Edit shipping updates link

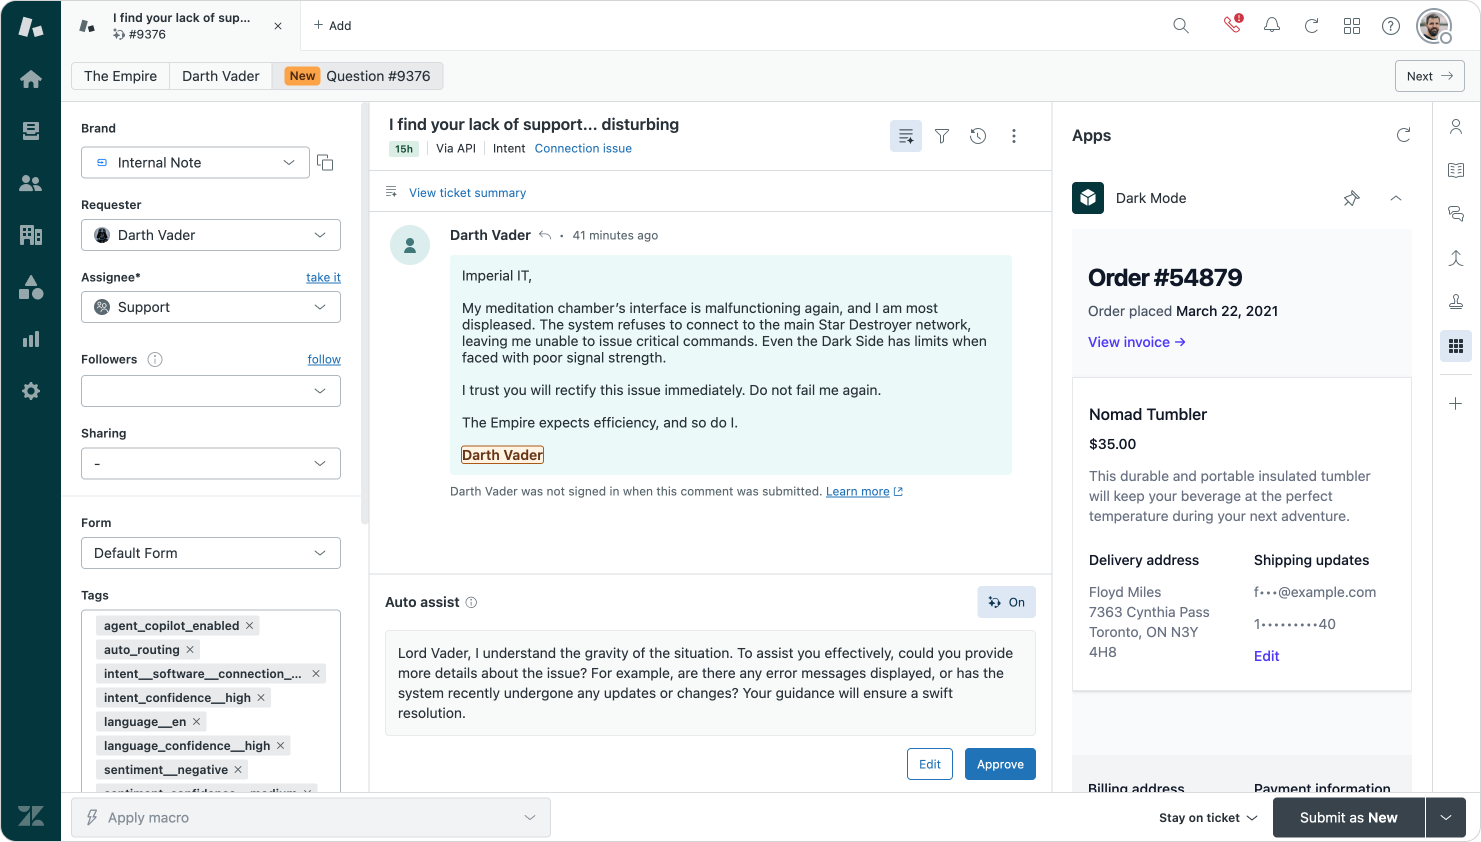click(x=1266, y=656)
